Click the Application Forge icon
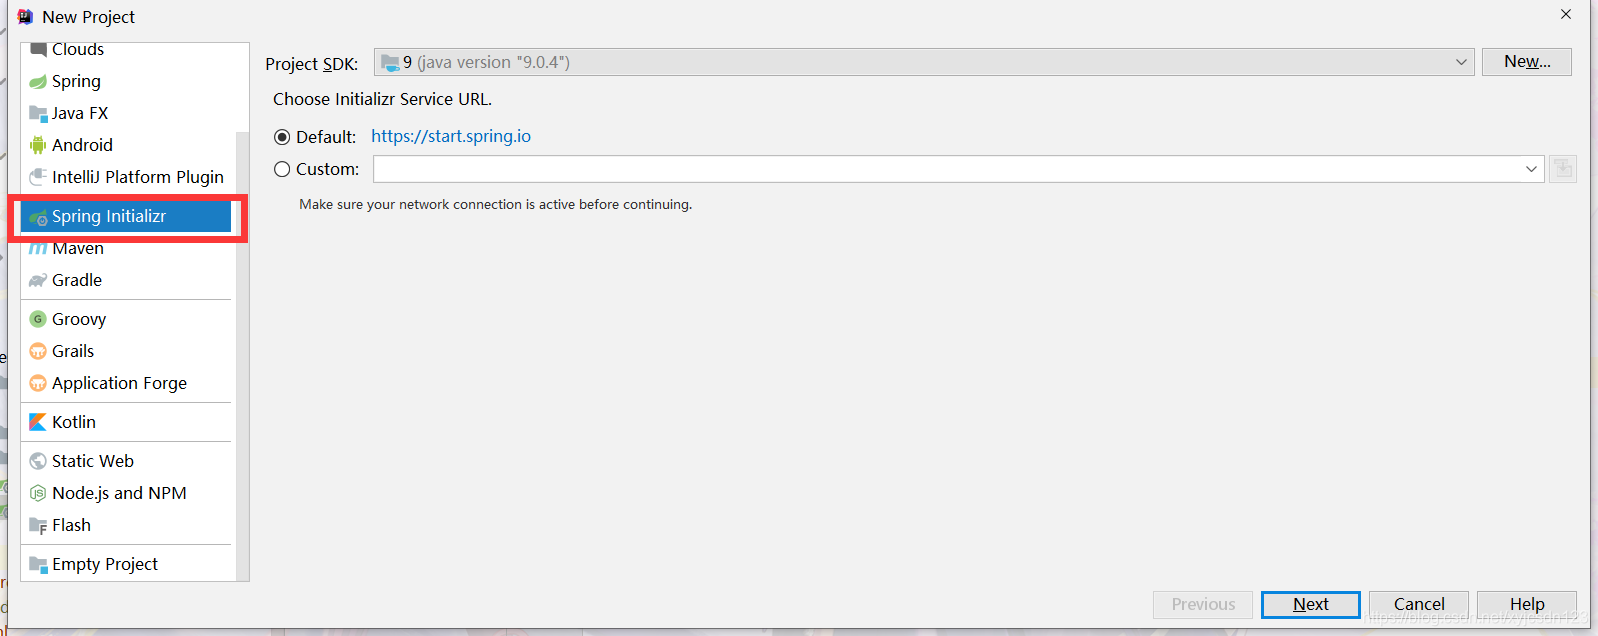Screen dimensions: 1598x636 click(x=38, y=383)
